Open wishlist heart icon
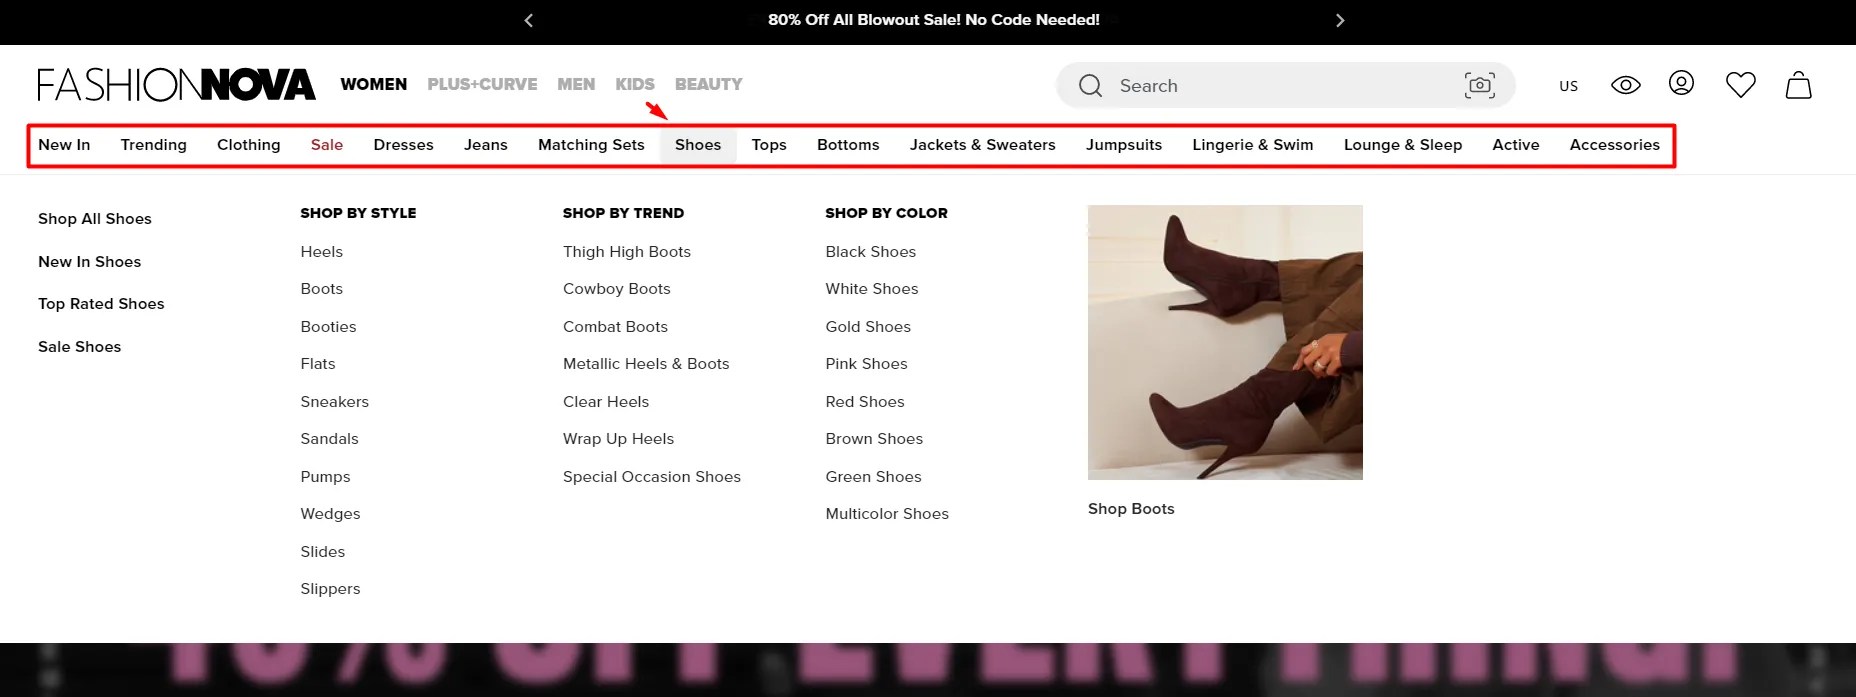This screenshot has height=697, width=1856. click(x=1741, y=85)
